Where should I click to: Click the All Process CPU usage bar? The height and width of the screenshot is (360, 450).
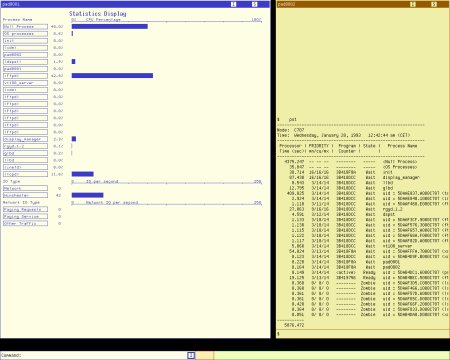pyautogui.click(x=110, y=27)
